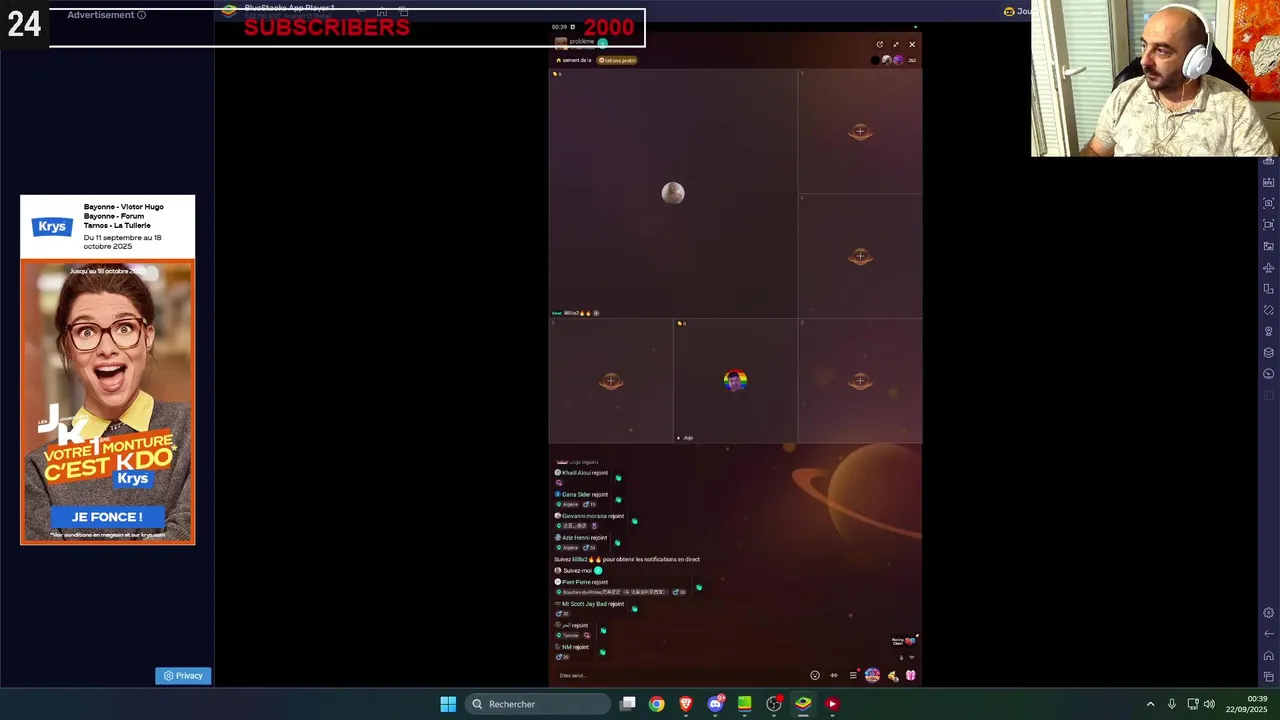Click BlueStacks home icon in the right sidebar
Screen dimensions: 1280x720
pyautogui.click(x=1269, y=656)
